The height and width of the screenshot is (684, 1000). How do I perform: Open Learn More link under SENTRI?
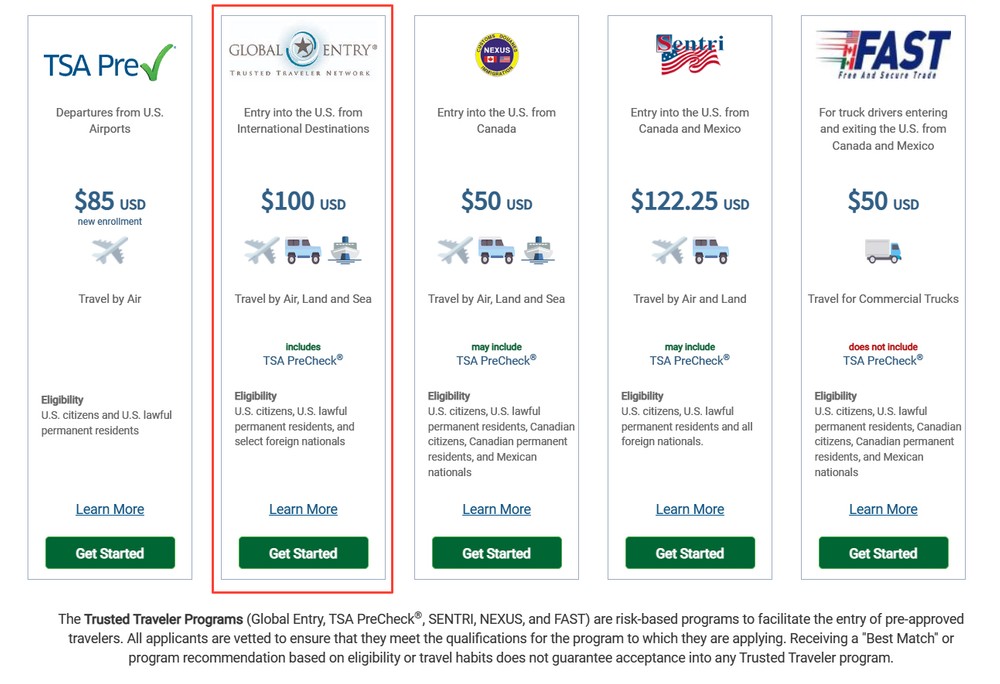[x=689, y=509]
